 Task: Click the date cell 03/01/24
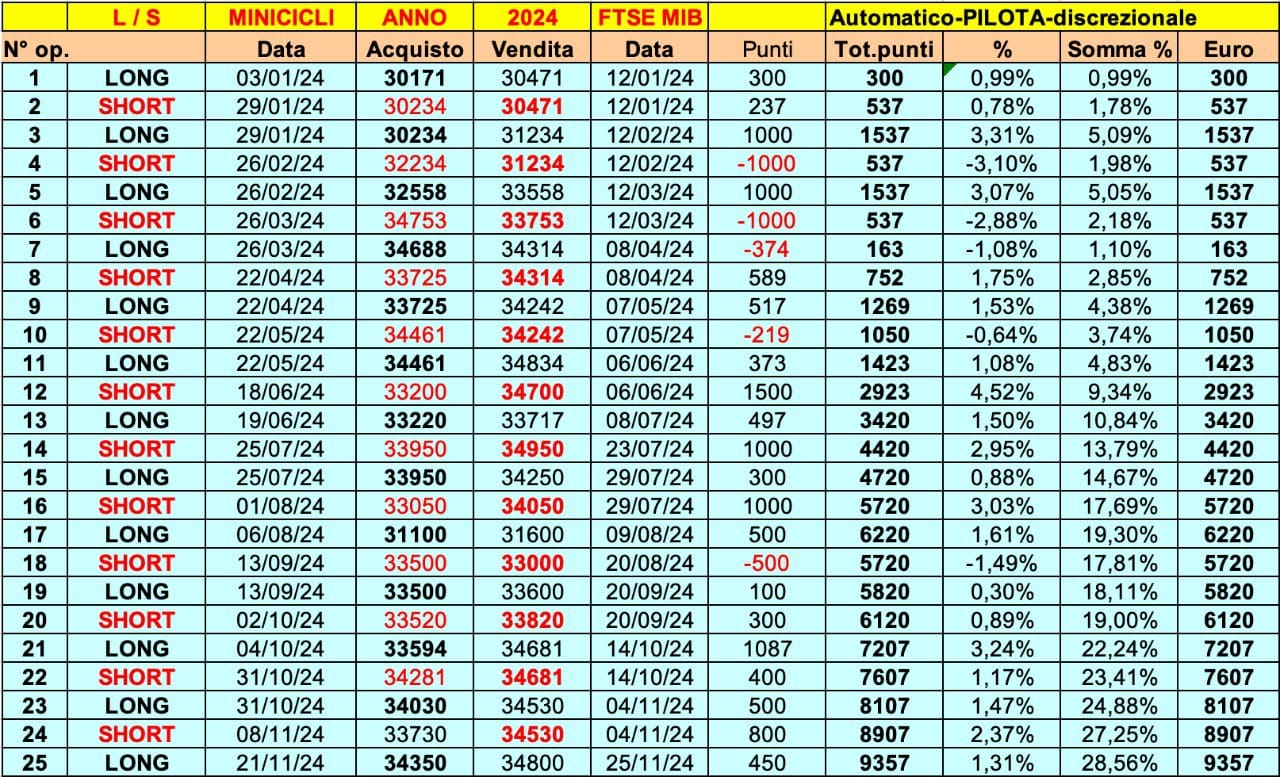point(281,78)
